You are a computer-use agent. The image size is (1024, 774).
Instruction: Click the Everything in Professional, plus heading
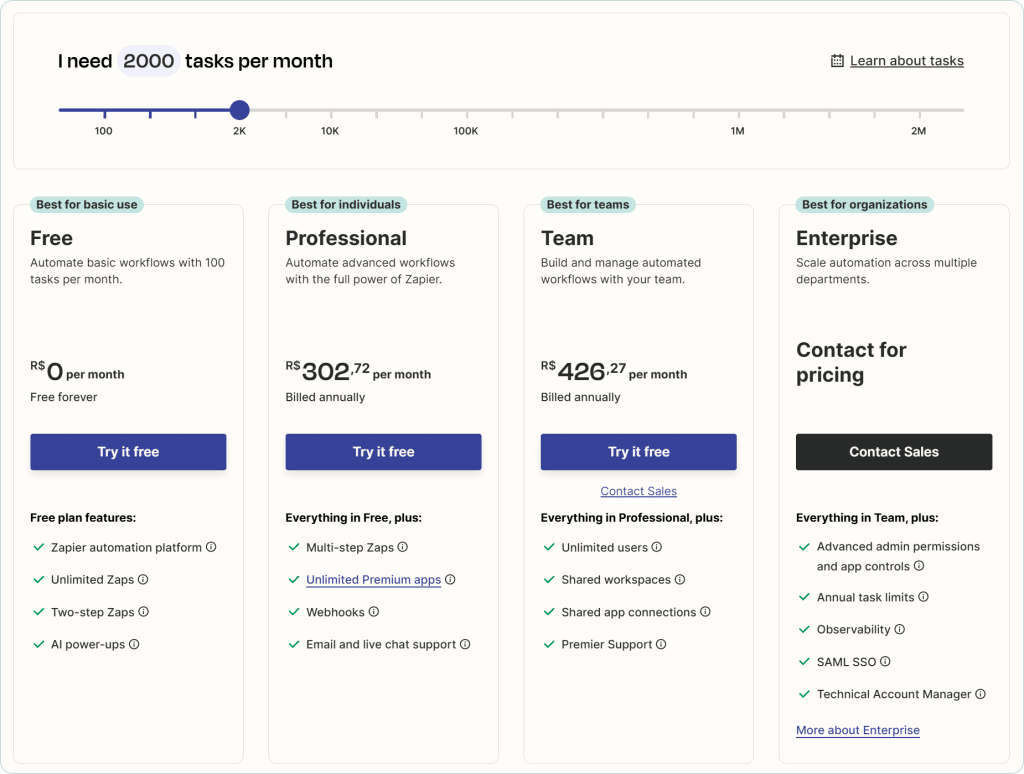(632, 518)
